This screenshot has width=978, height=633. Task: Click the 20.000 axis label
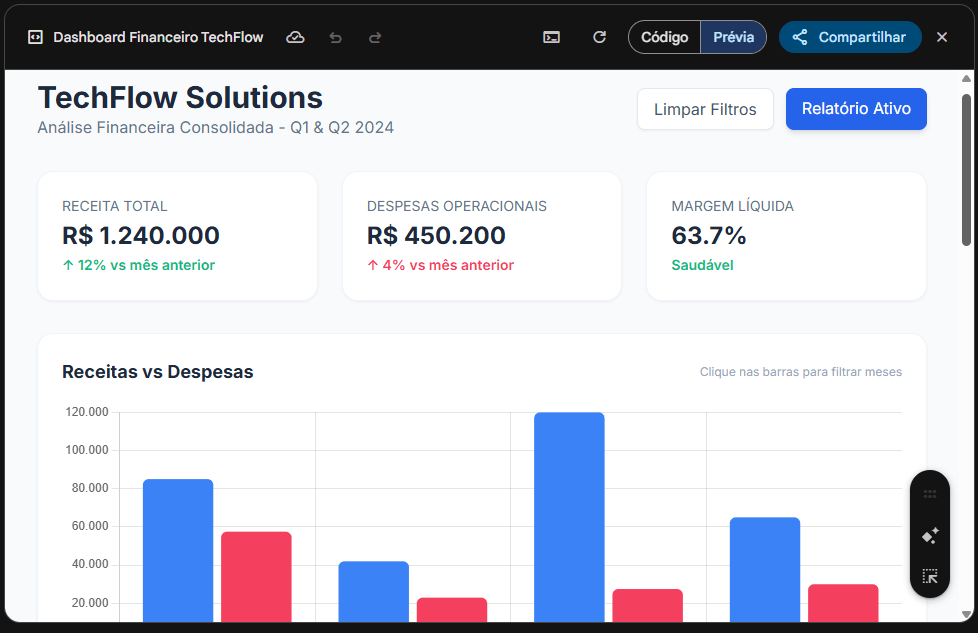pyautogui.click(x=90, y=602)
